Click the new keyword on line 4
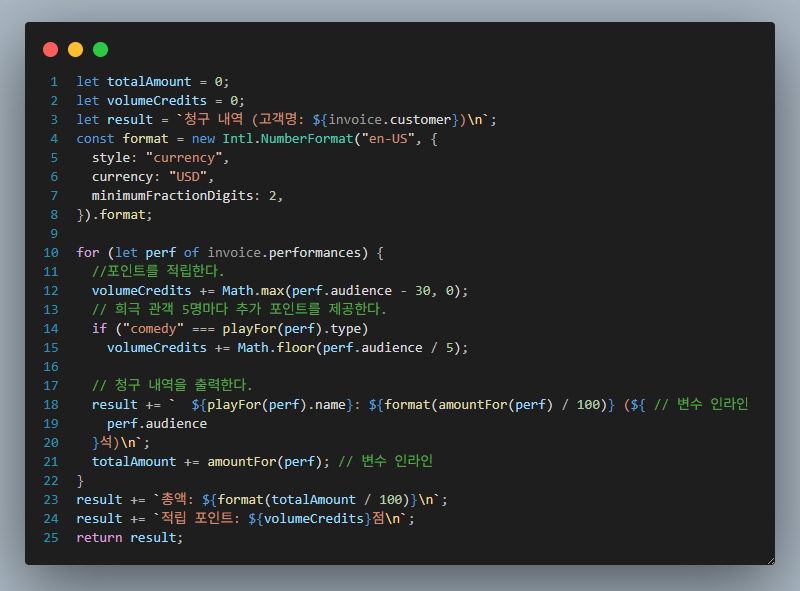 203,138
